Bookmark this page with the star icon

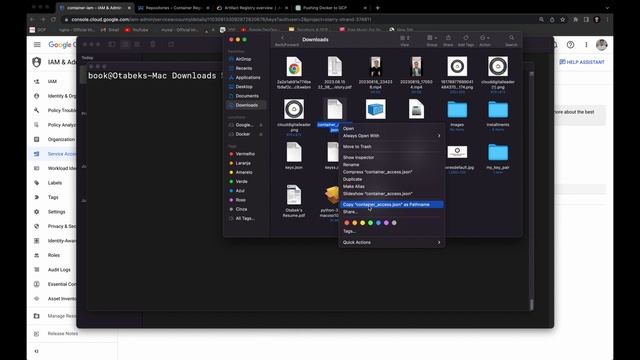pos(562,19)
